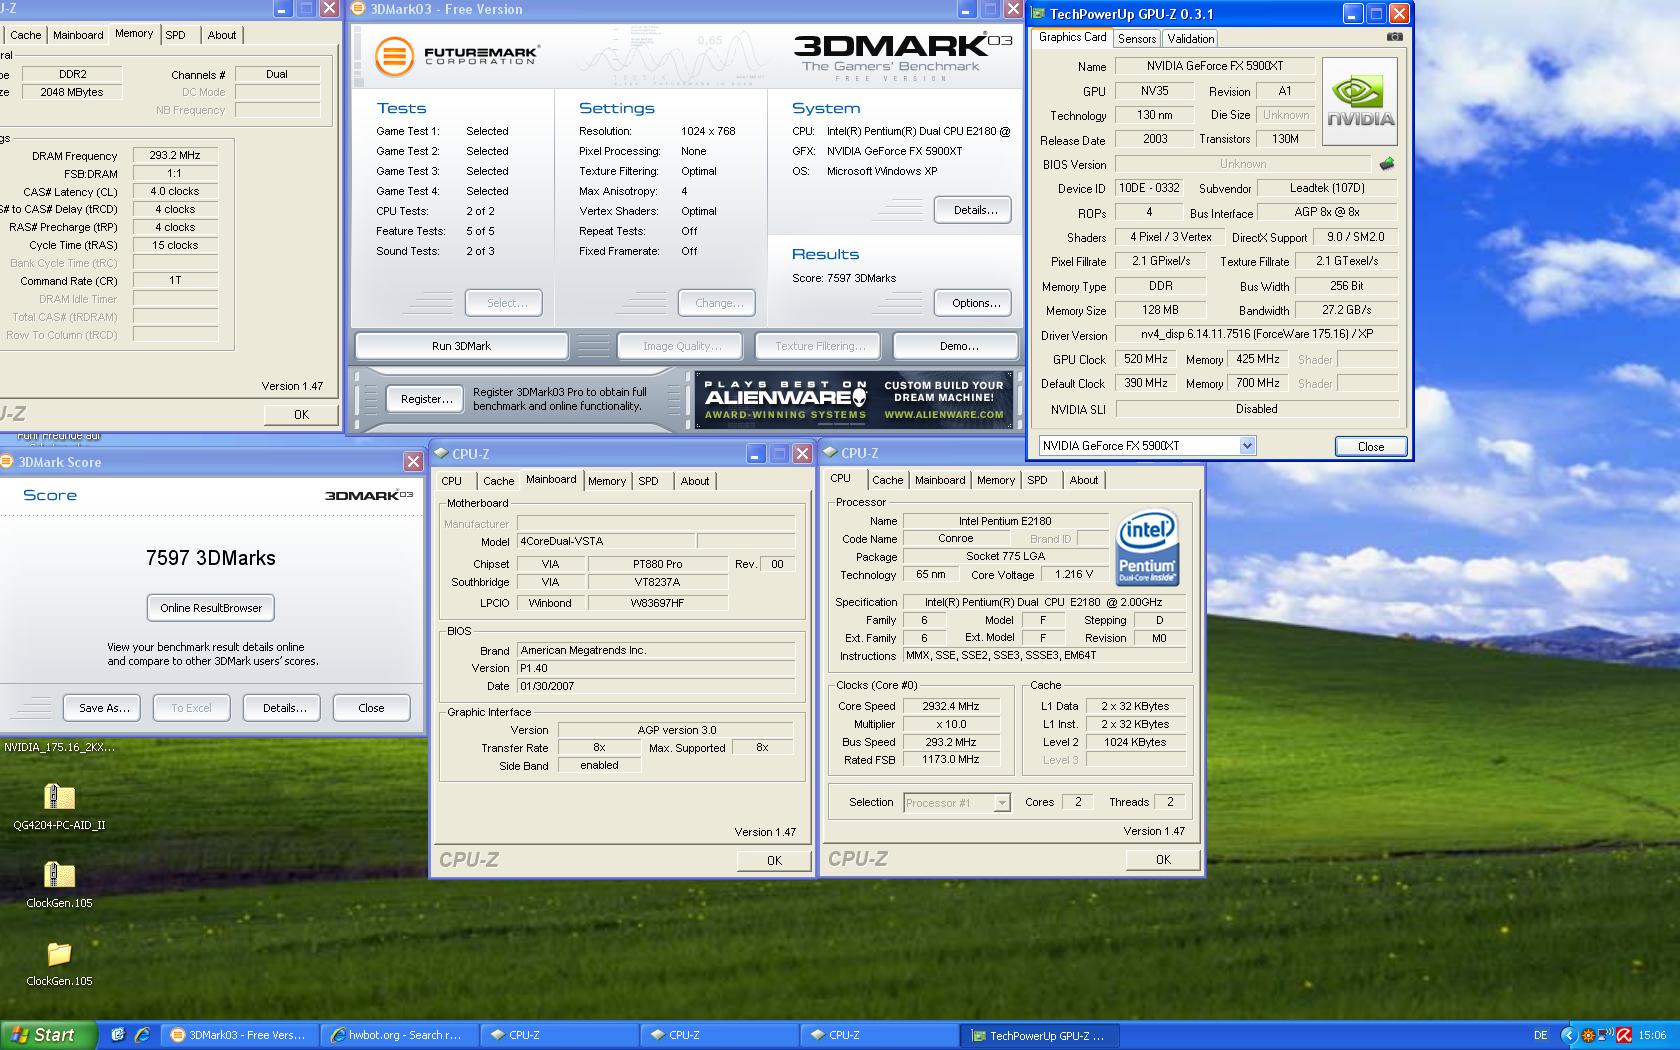Click Close in the 3DMark Score window

point(371,708)
